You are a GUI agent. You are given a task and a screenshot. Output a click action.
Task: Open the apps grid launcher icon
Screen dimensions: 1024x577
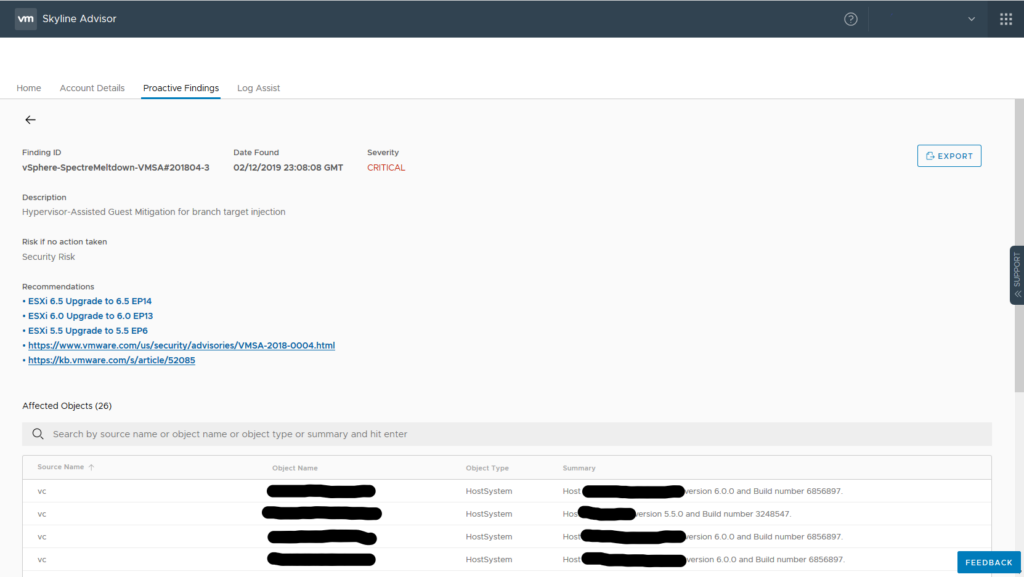point(1006,19)
